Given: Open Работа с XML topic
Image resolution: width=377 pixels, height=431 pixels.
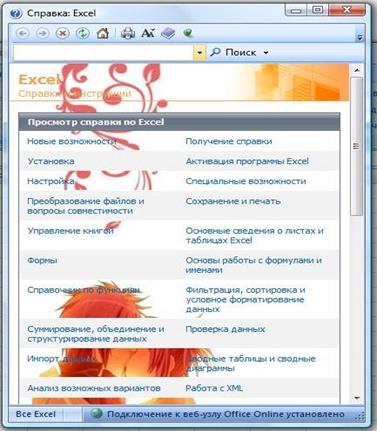Looking at the screenshot, I should pos(214,388).
